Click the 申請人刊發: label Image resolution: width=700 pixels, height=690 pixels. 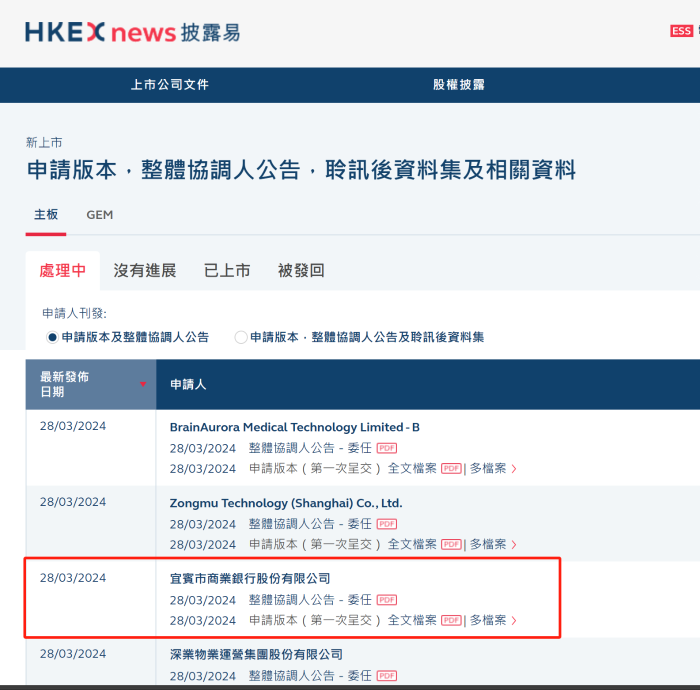click(x=74, y=313)
